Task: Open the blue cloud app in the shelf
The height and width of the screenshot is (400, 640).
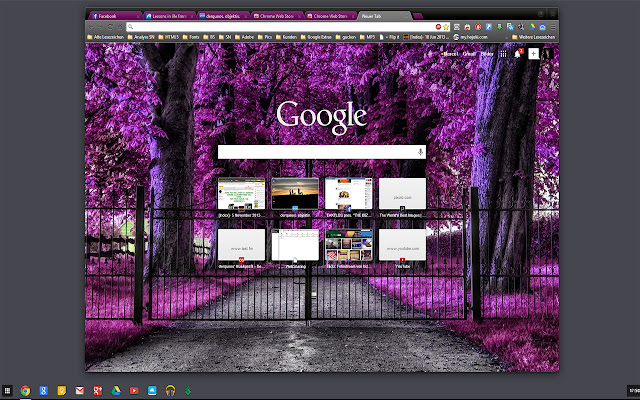Action: click(152, 391)
